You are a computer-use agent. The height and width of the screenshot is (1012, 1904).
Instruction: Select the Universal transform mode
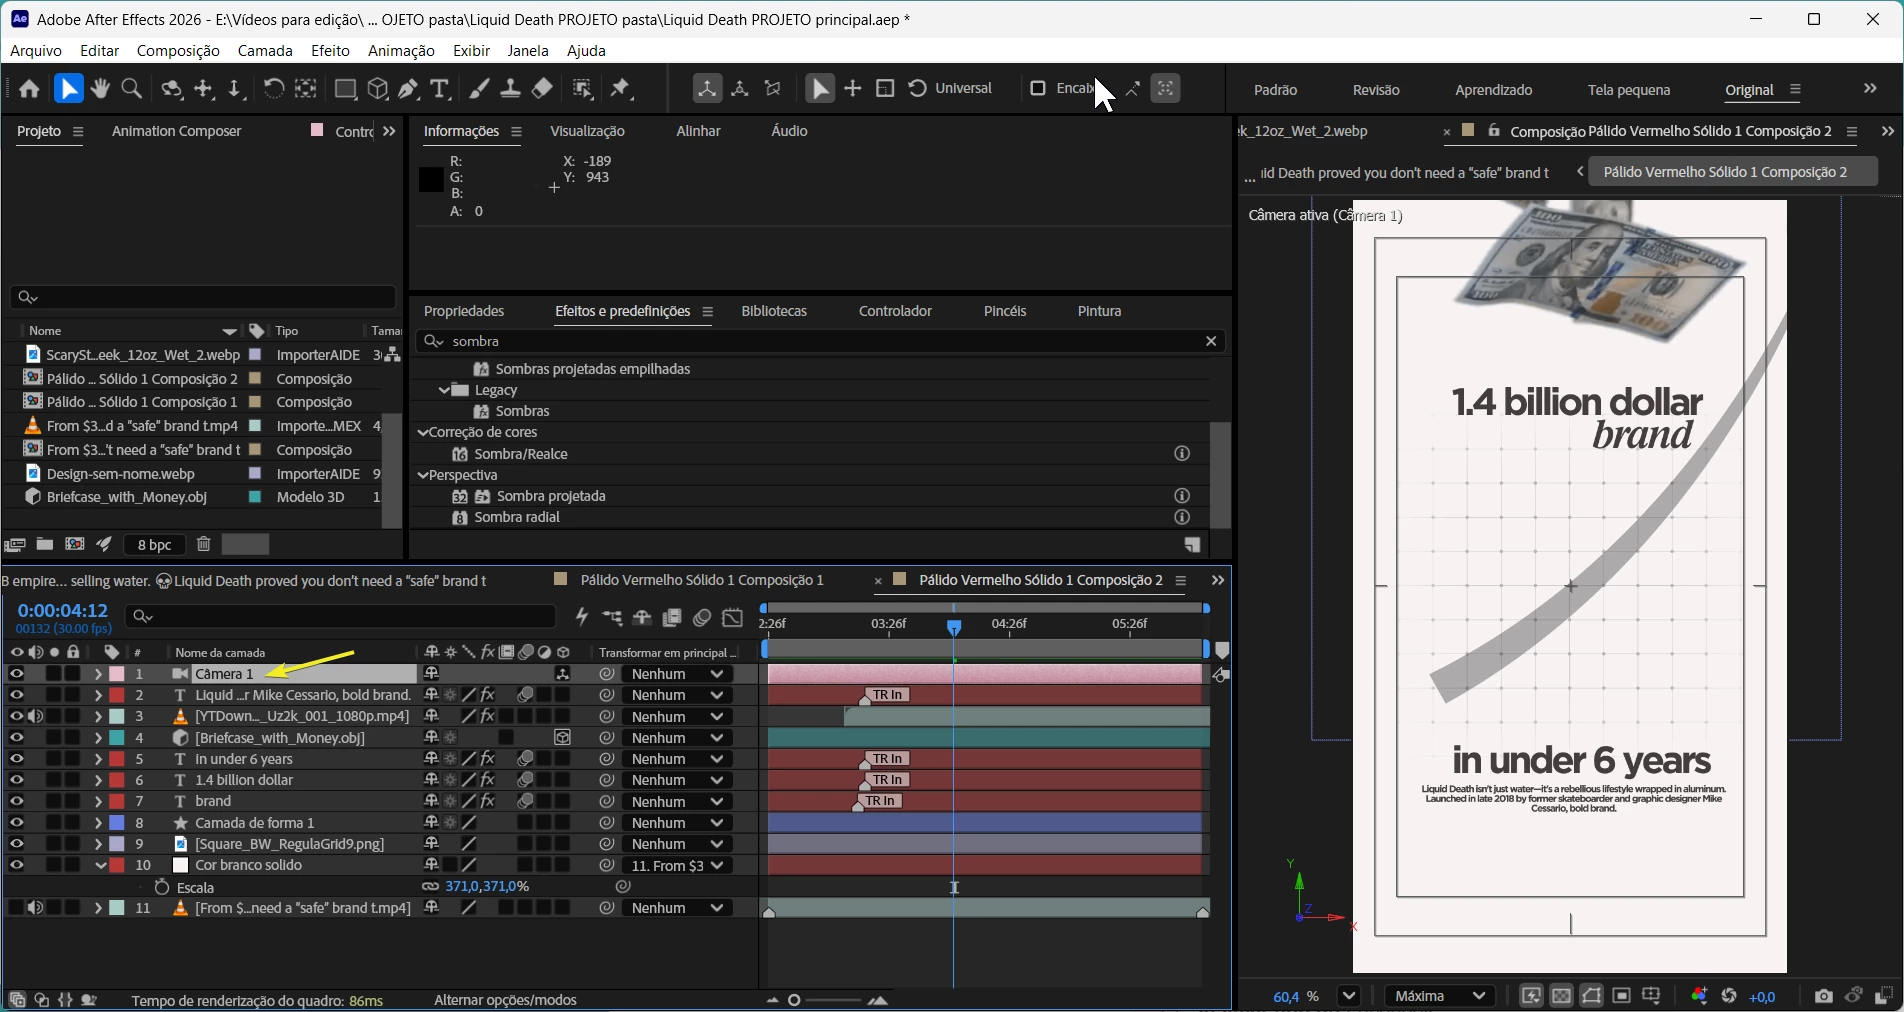pyautogui.click(x=950, y=89)
